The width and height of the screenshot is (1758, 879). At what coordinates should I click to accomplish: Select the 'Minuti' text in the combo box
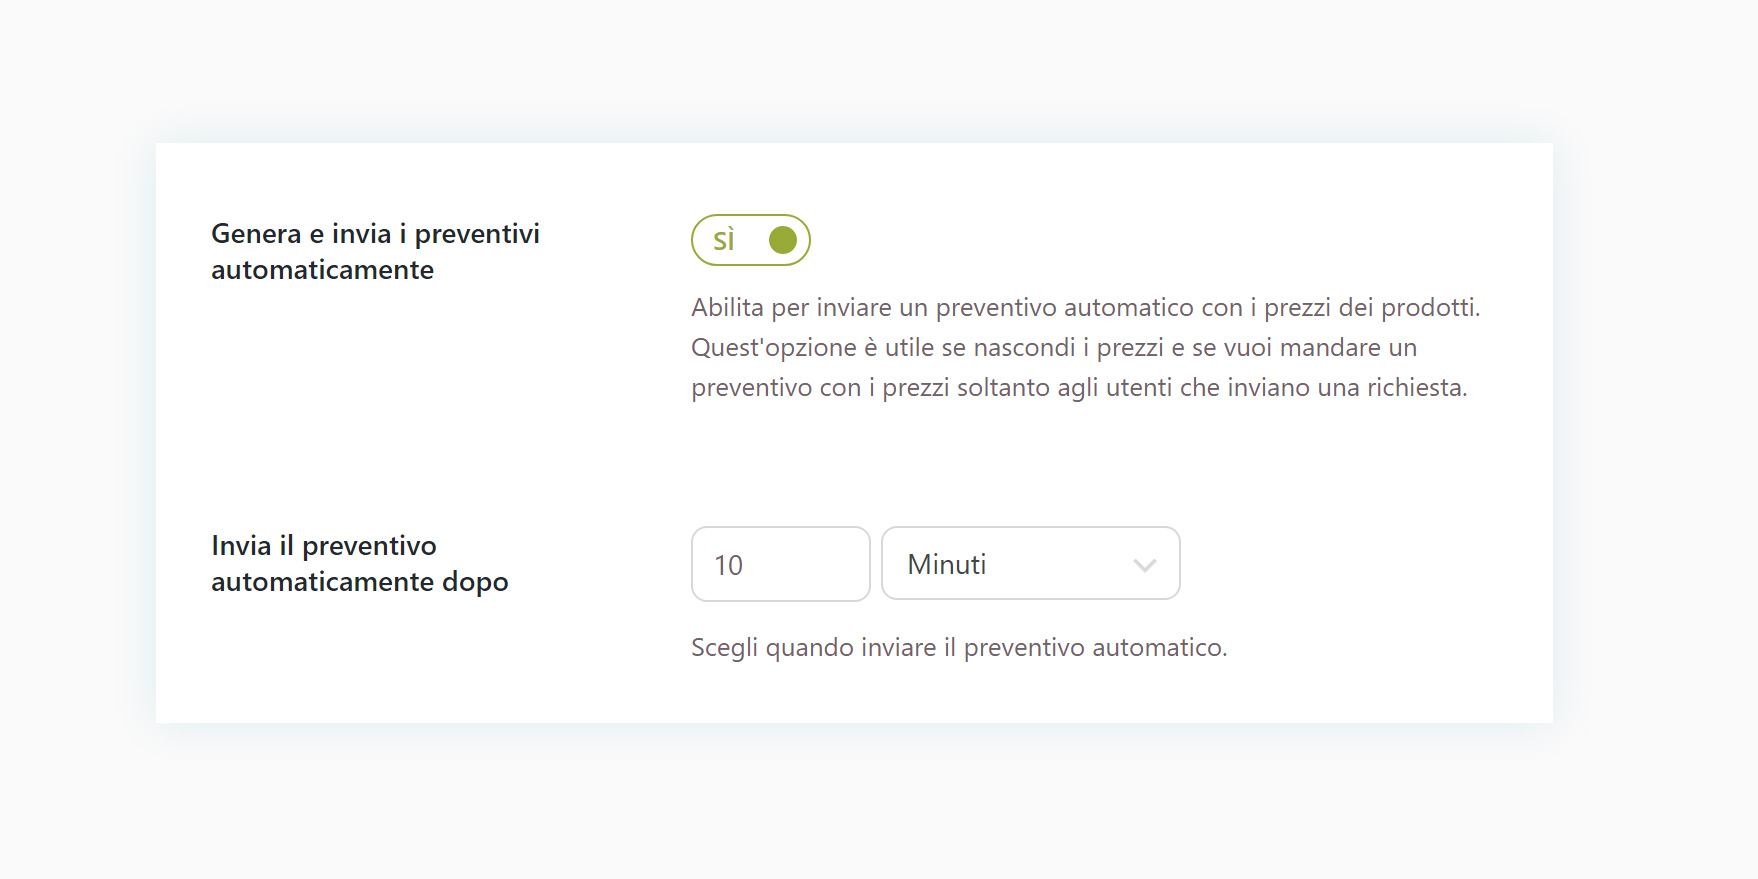coord(946,565)
